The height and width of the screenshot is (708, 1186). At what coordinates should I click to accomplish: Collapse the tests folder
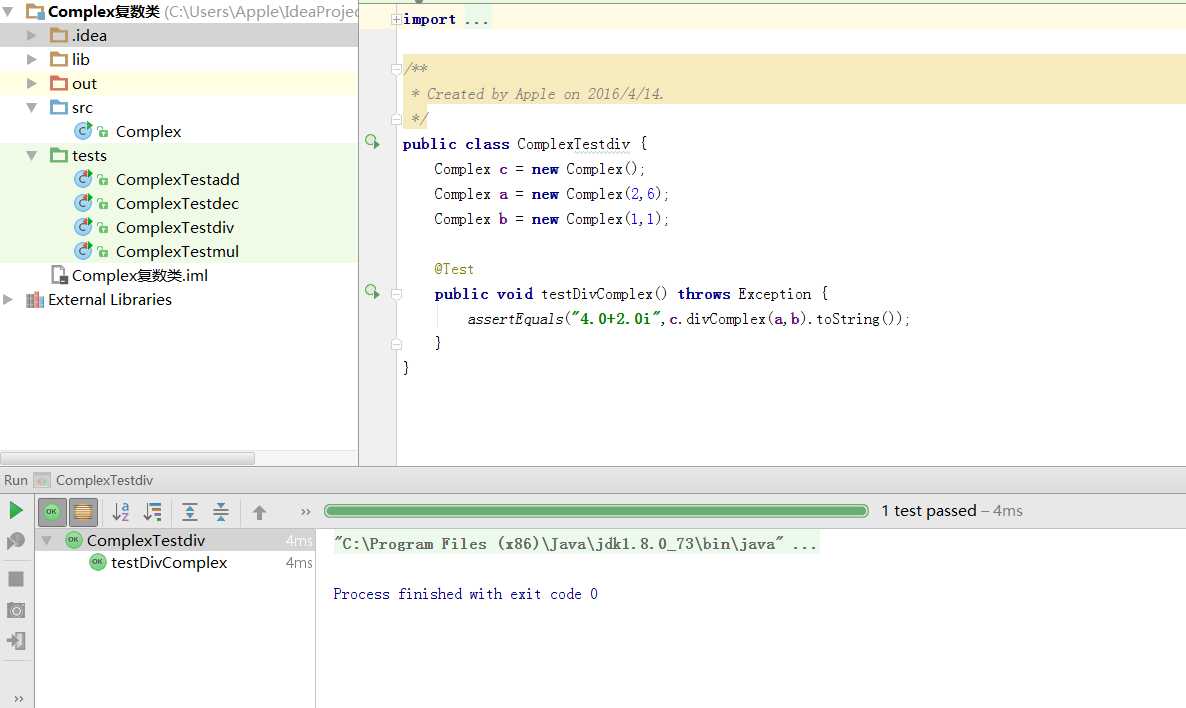[x=32, y=155]
